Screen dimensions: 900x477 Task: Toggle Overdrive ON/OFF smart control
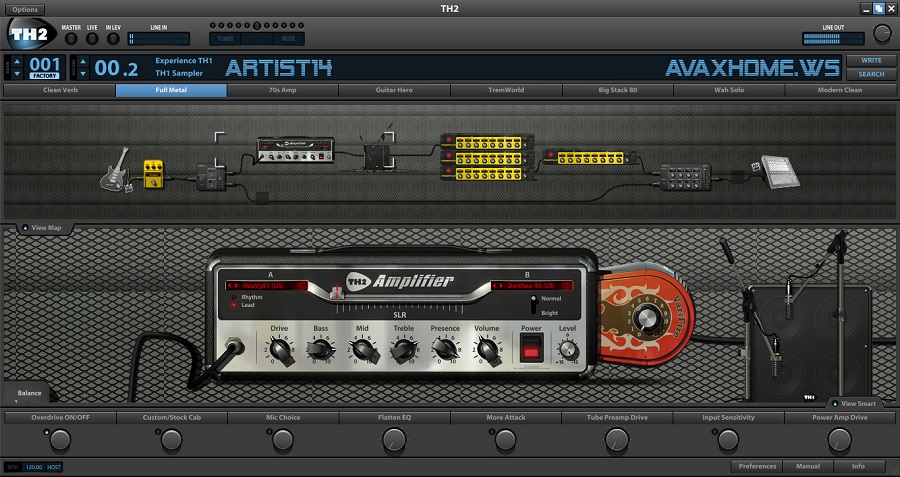pos(60,440)
